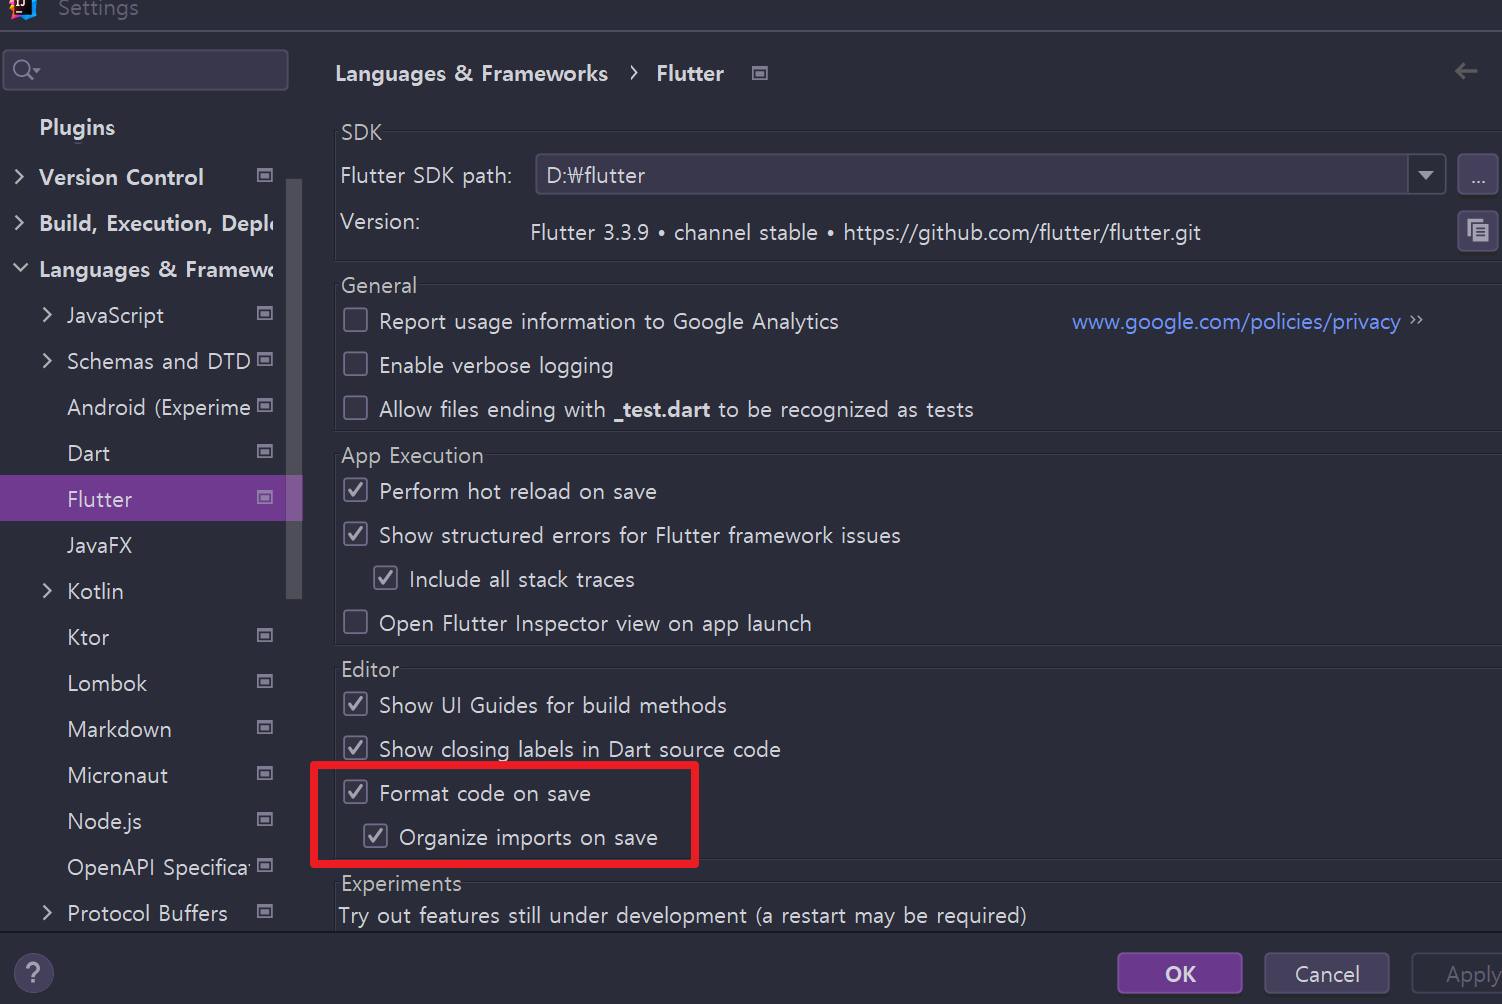Expand Kotlin tree node
Screen dimensions: 1502x1004
point(47,591)
